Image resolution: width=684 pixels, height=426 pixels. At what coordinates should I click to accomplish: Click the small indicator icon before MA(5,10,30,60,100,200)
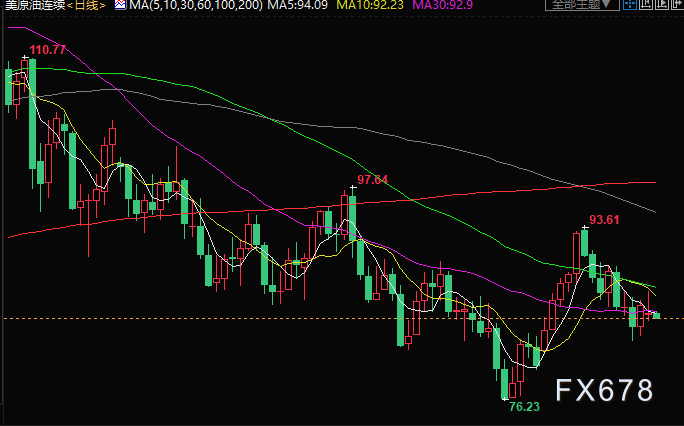(x=119, y=7)
